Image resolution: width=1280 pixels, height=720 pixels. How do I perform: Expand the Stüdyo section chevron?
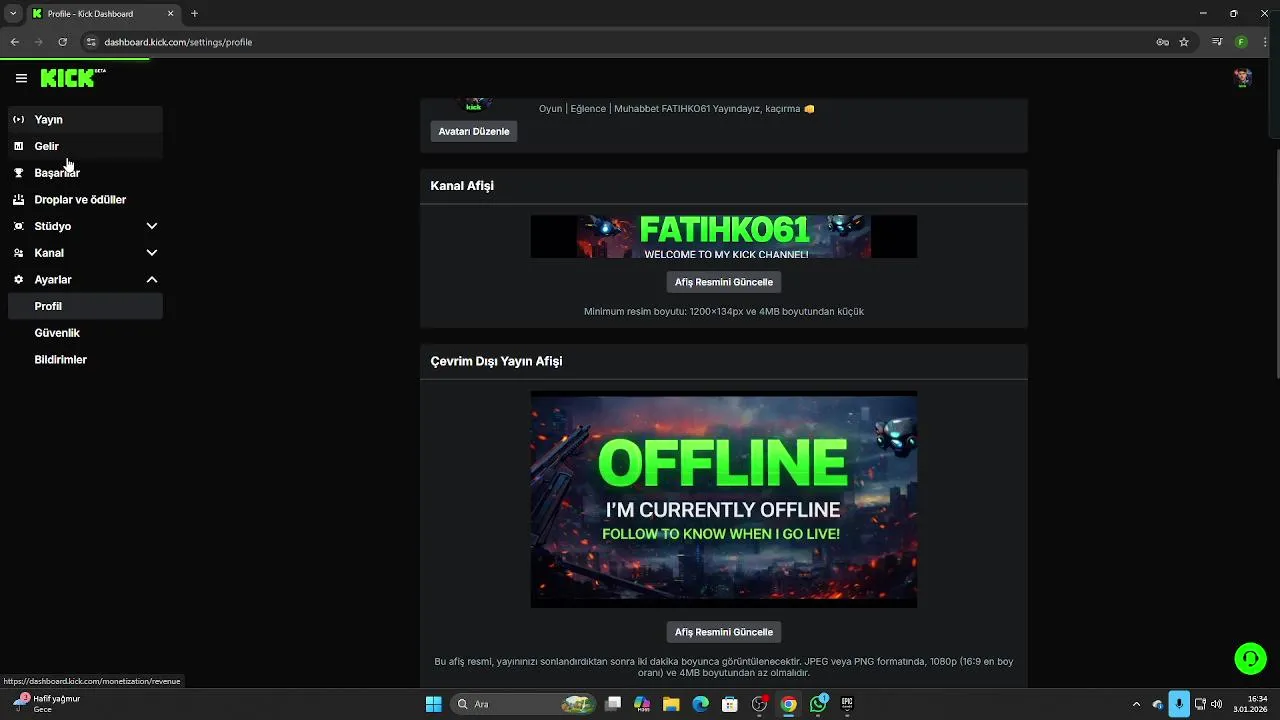(152, 226)
